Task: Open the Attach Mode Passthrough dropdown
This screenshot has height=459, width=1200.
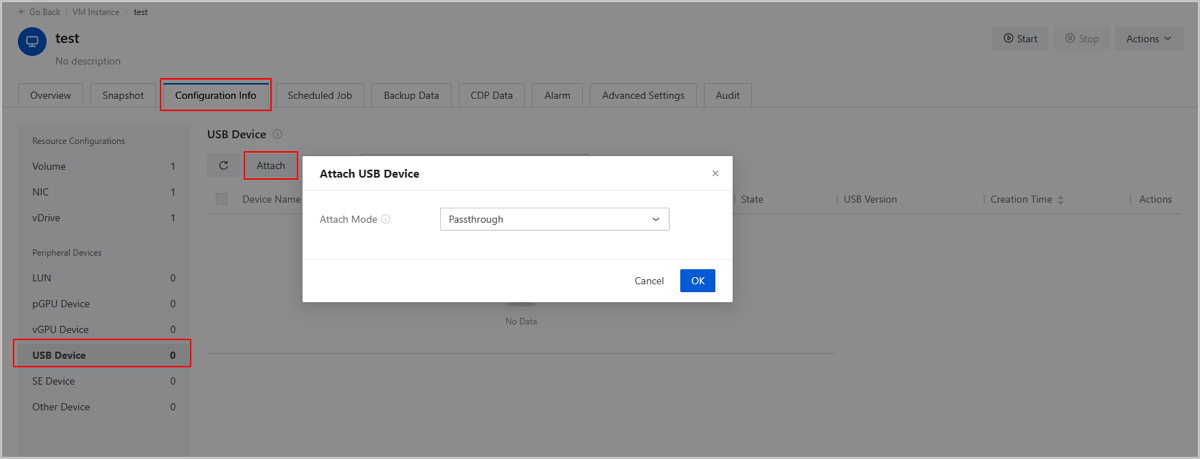Action: (554, 219)
